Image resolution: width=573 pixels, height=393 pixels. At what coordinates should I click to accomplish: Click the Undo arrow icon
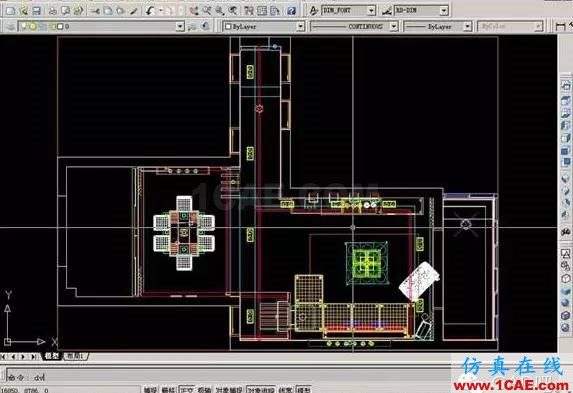coord(150,11)
